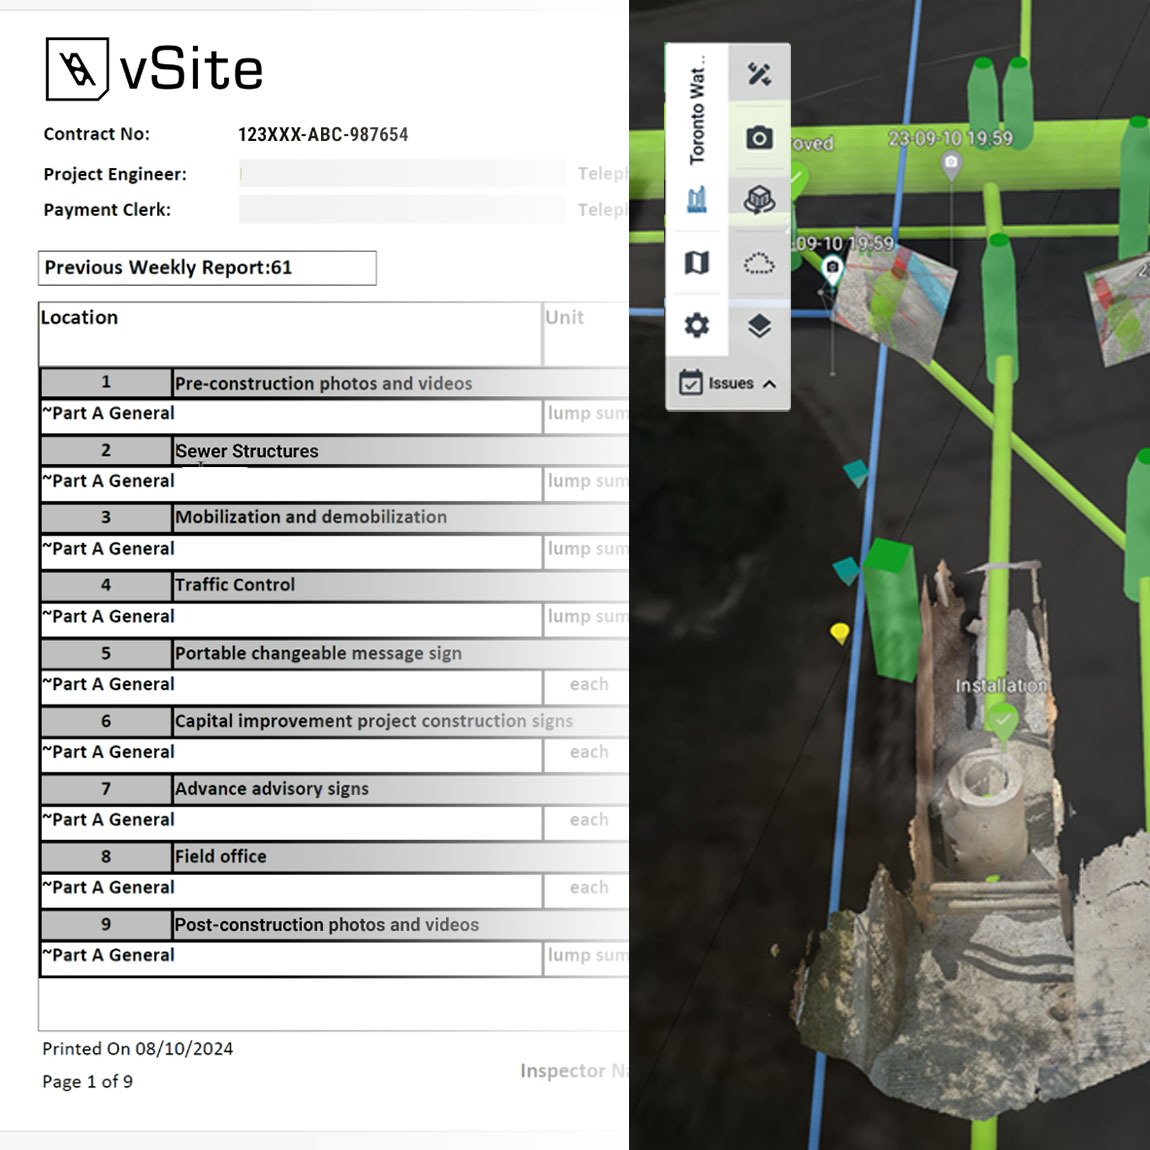
Task: Select the teal-outlined camera pin marker
Action: (832, 269)
